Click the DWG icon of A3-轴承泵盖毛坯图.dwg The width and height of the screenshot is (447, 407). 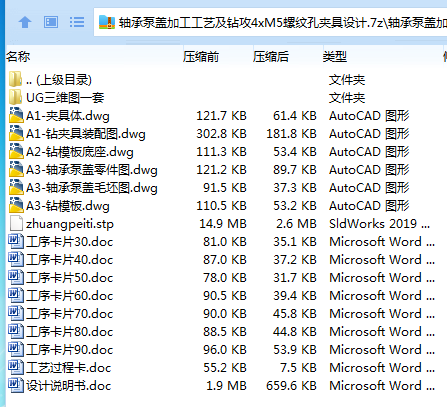pos(16,187)
